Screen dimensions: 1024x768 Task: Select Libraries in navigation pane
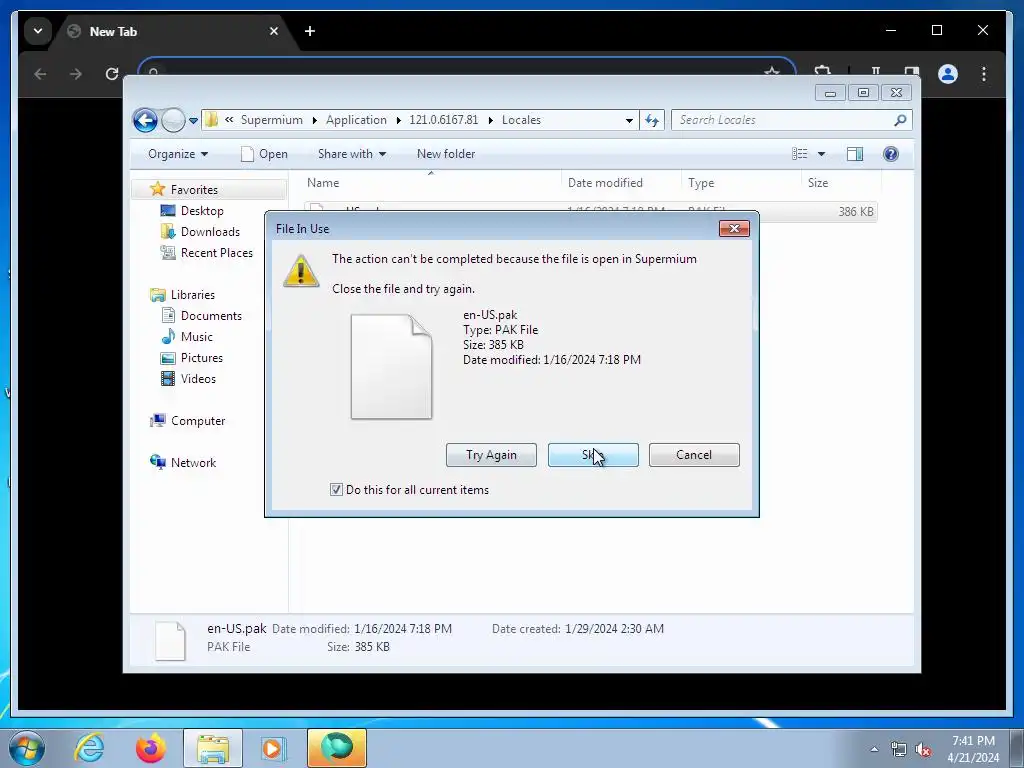click(x=193, y=295)
